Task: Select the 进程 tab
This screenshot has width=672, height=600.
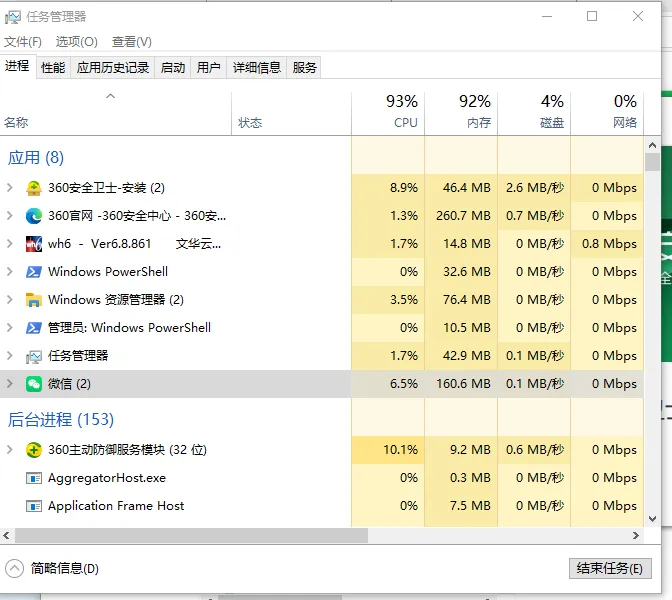Action: 18,66
